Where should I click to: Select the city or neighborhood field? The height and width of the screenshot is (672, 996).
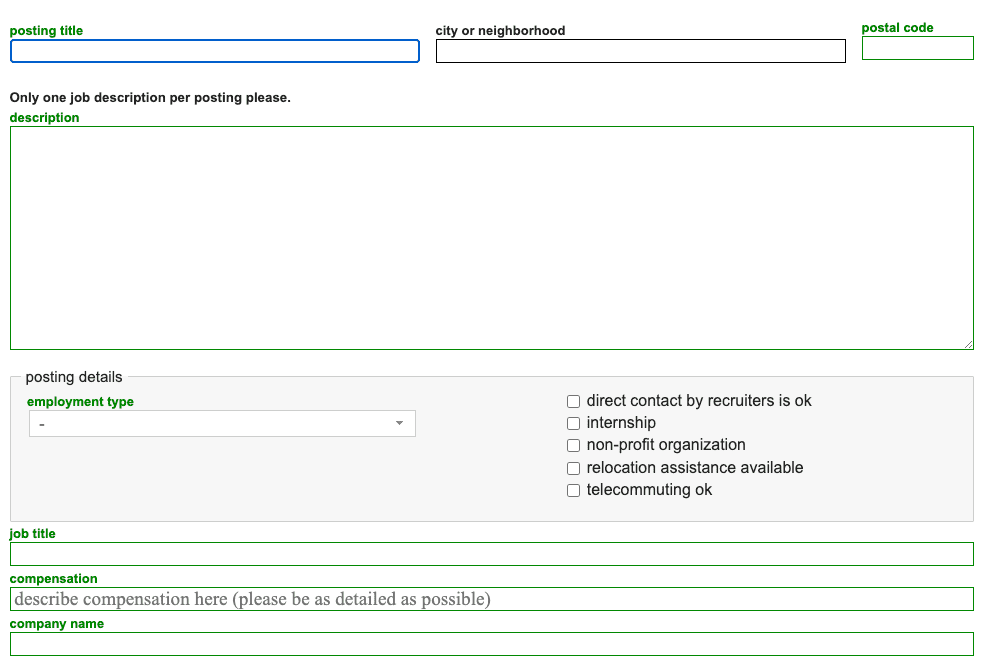pyautogui.click(x=640, y=51)
